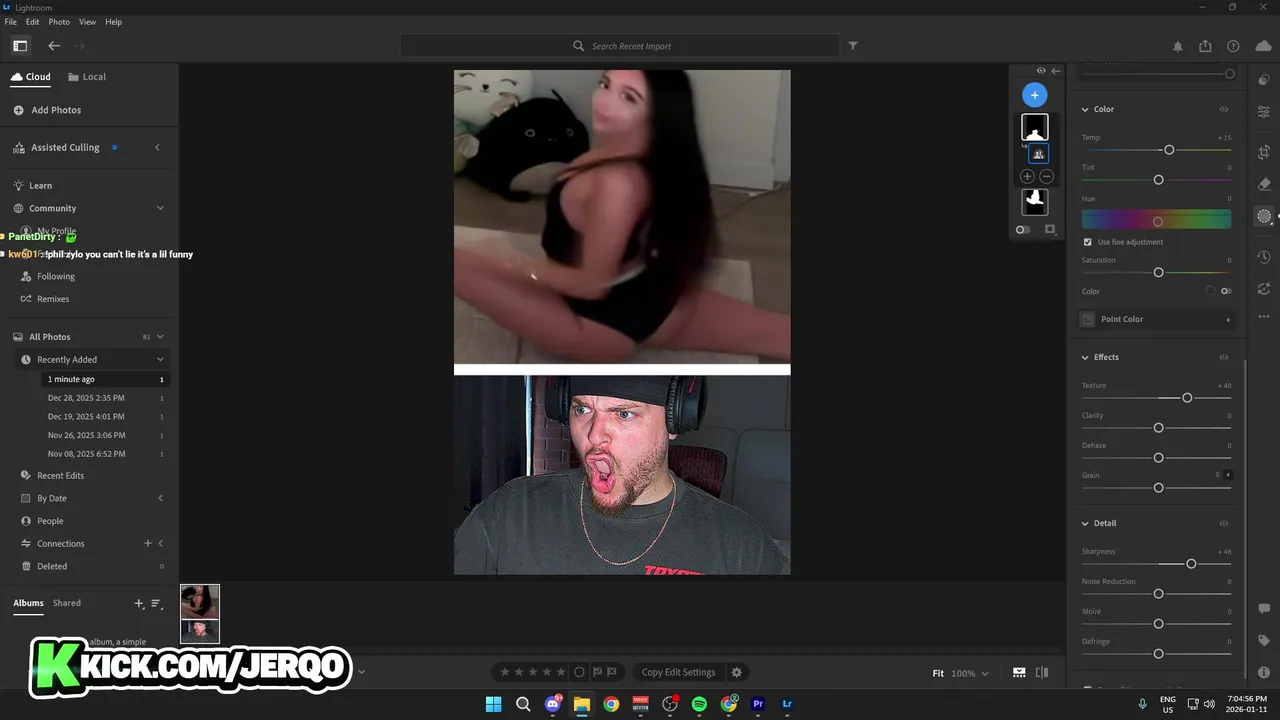Open notifications bell icon
The image size is (1280, 720).
(1178, 46)
